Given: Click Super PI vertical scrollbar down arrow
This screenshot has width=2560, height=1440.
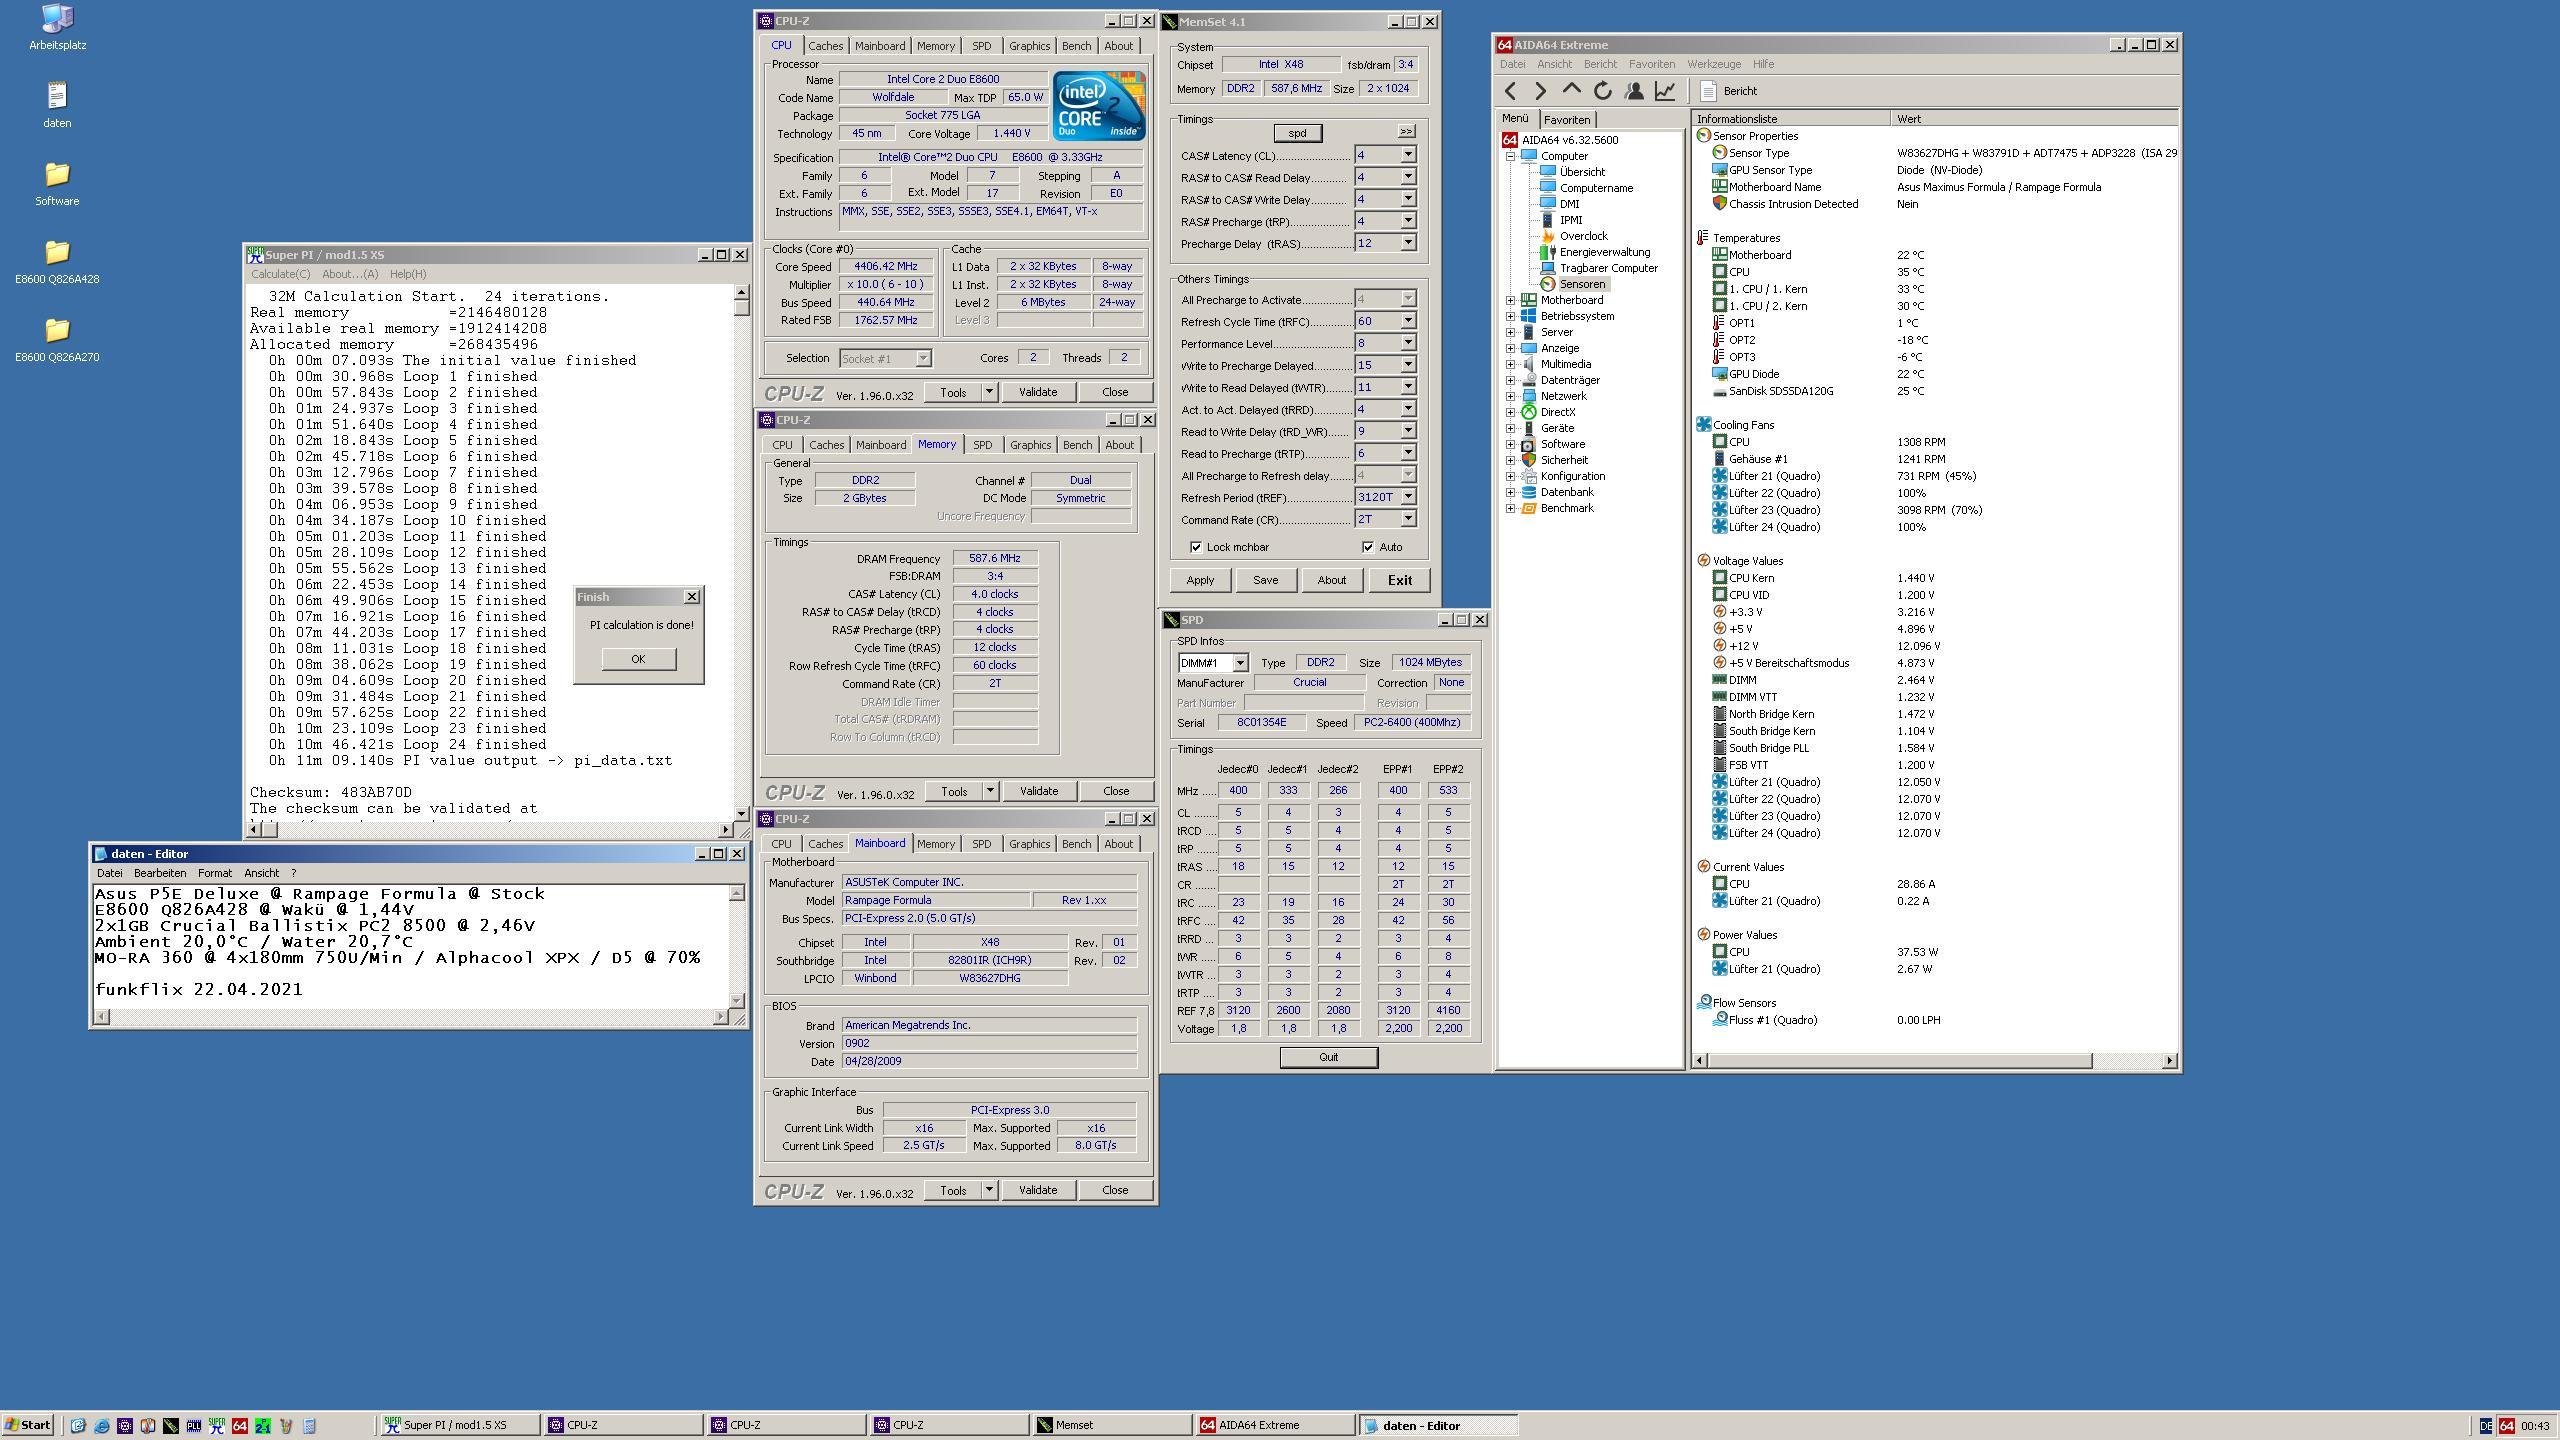Looking at the screenshot, I should [741, 814].
